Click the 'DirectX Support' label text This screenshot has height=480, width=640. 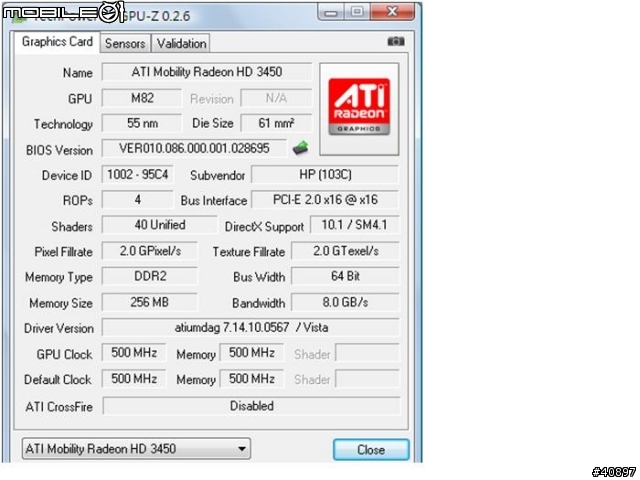coord(264,227)
